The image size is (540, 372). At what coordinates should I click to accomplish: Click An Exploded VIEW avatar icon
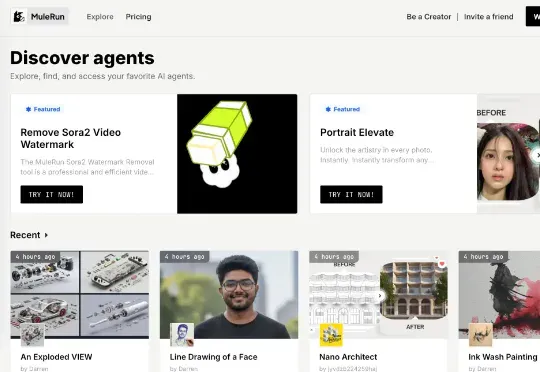pyautogui.click(x=32, y=334)
